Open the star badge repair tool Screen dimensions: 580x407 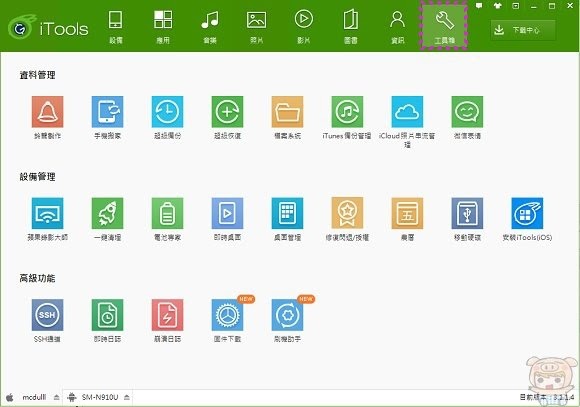click(347, 213)
